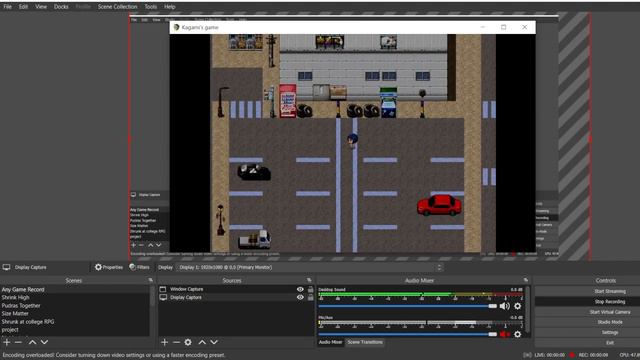Click the Kagami's game window title

point(200,27)
